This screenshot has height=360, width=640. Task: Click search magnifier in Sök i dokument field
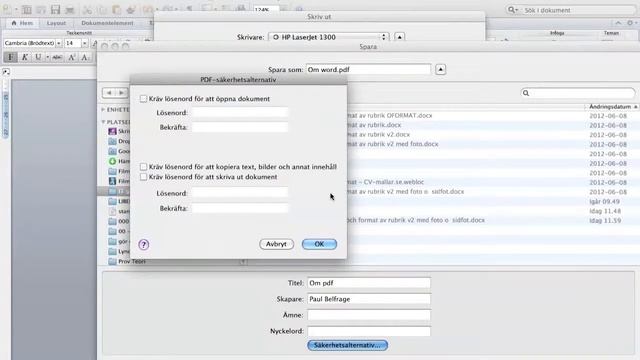point(512,10)
